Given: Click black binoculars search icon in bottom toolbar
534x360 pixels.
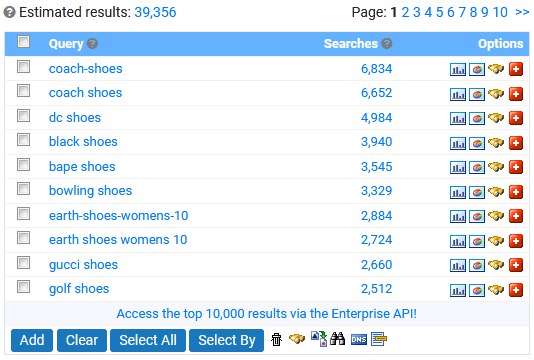Looking at the screenshot, I should 337,339.
